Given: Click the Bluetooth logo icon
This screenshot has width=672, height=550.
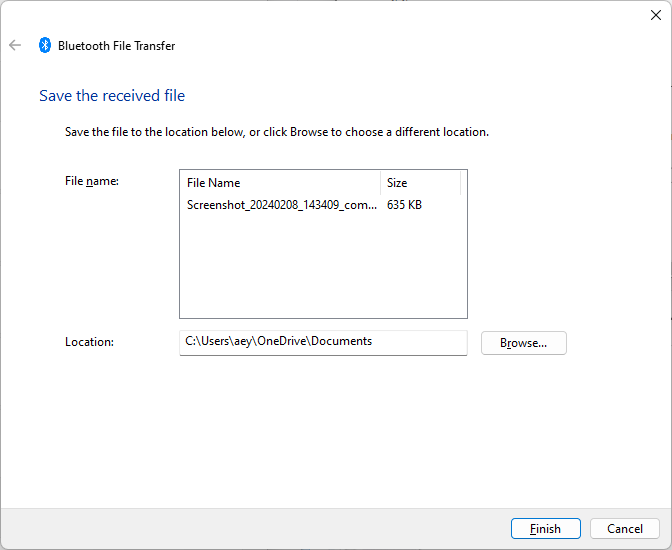Looking at the screenshot, I should click(x=45, y=45).
